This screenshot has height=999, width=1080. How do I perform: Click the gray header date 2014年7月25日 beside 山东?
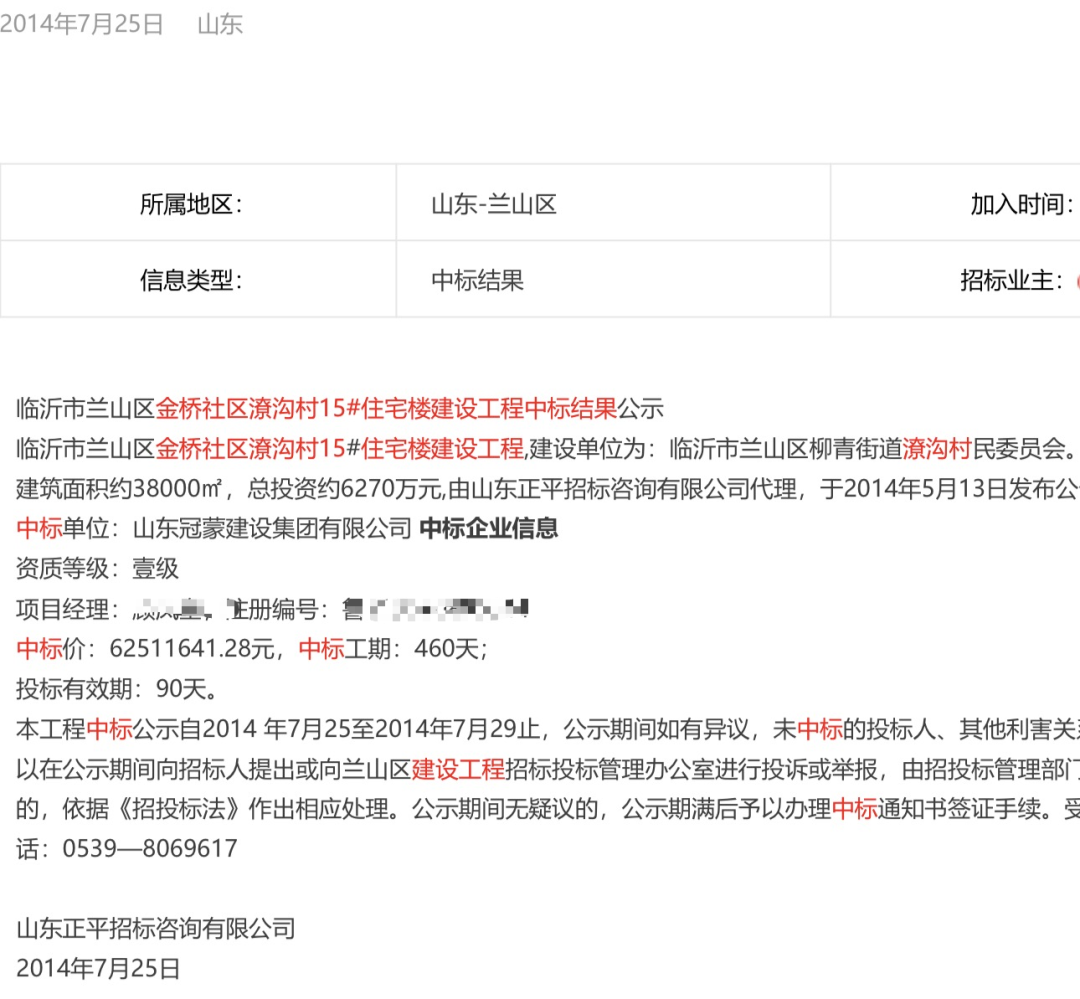click(x=81, y=24)
